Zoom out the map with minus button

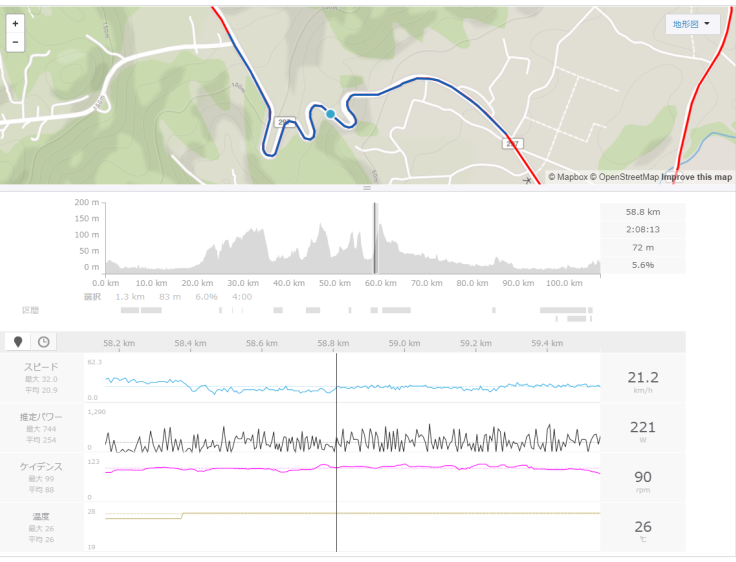(x=15, y=42)
